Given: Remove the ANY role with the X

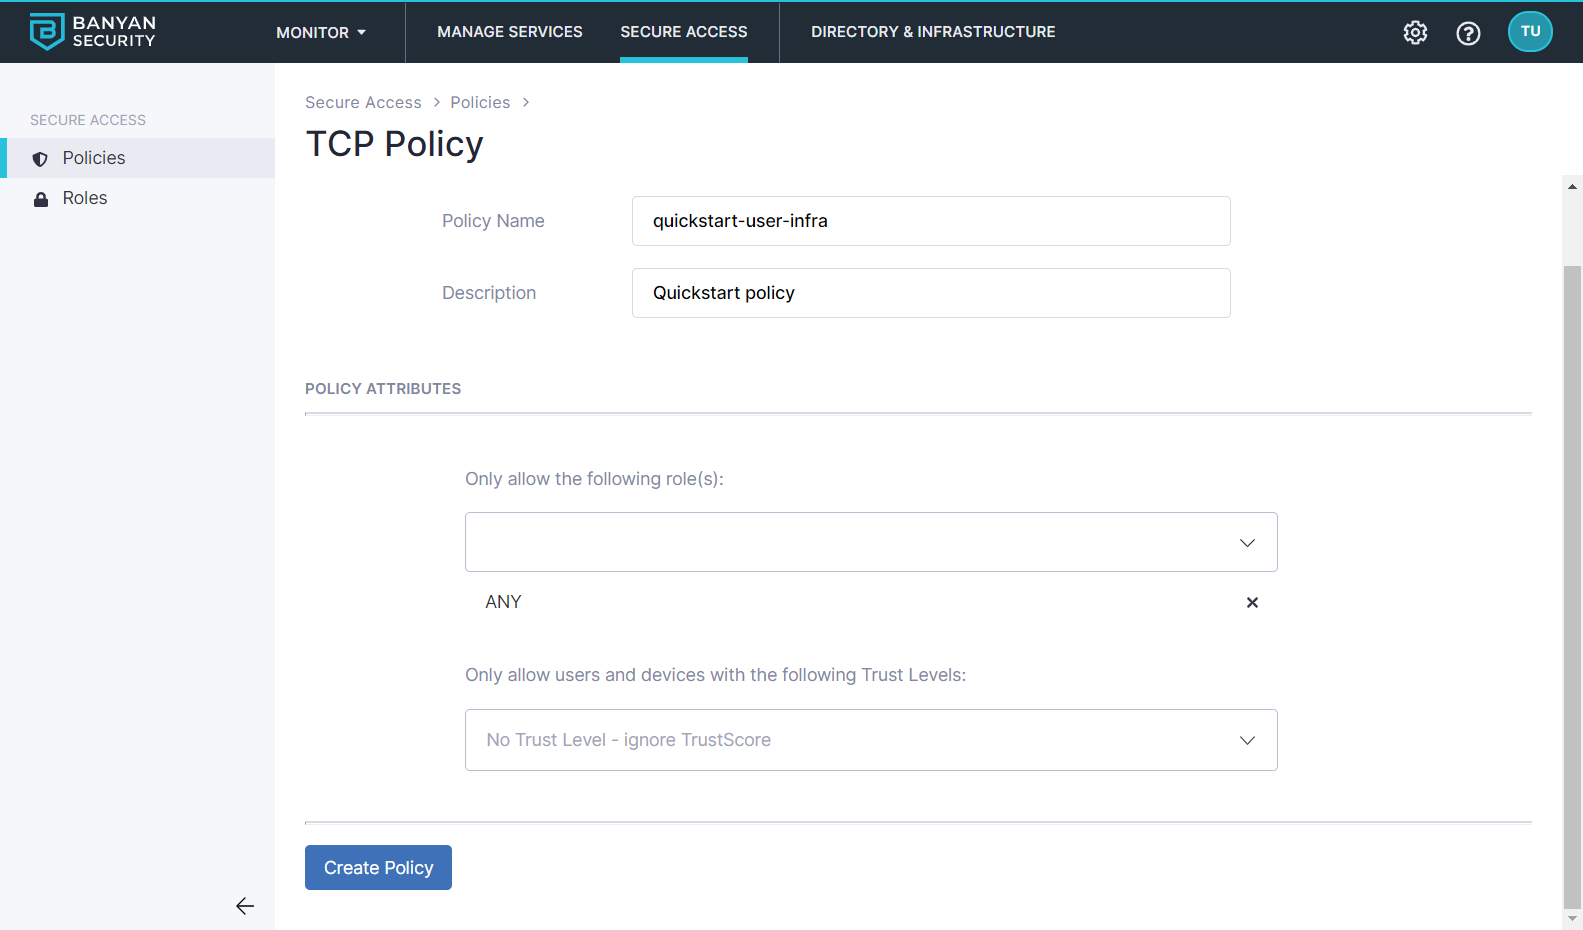Looking at the screenshot, I should (x=1252, y=602).
